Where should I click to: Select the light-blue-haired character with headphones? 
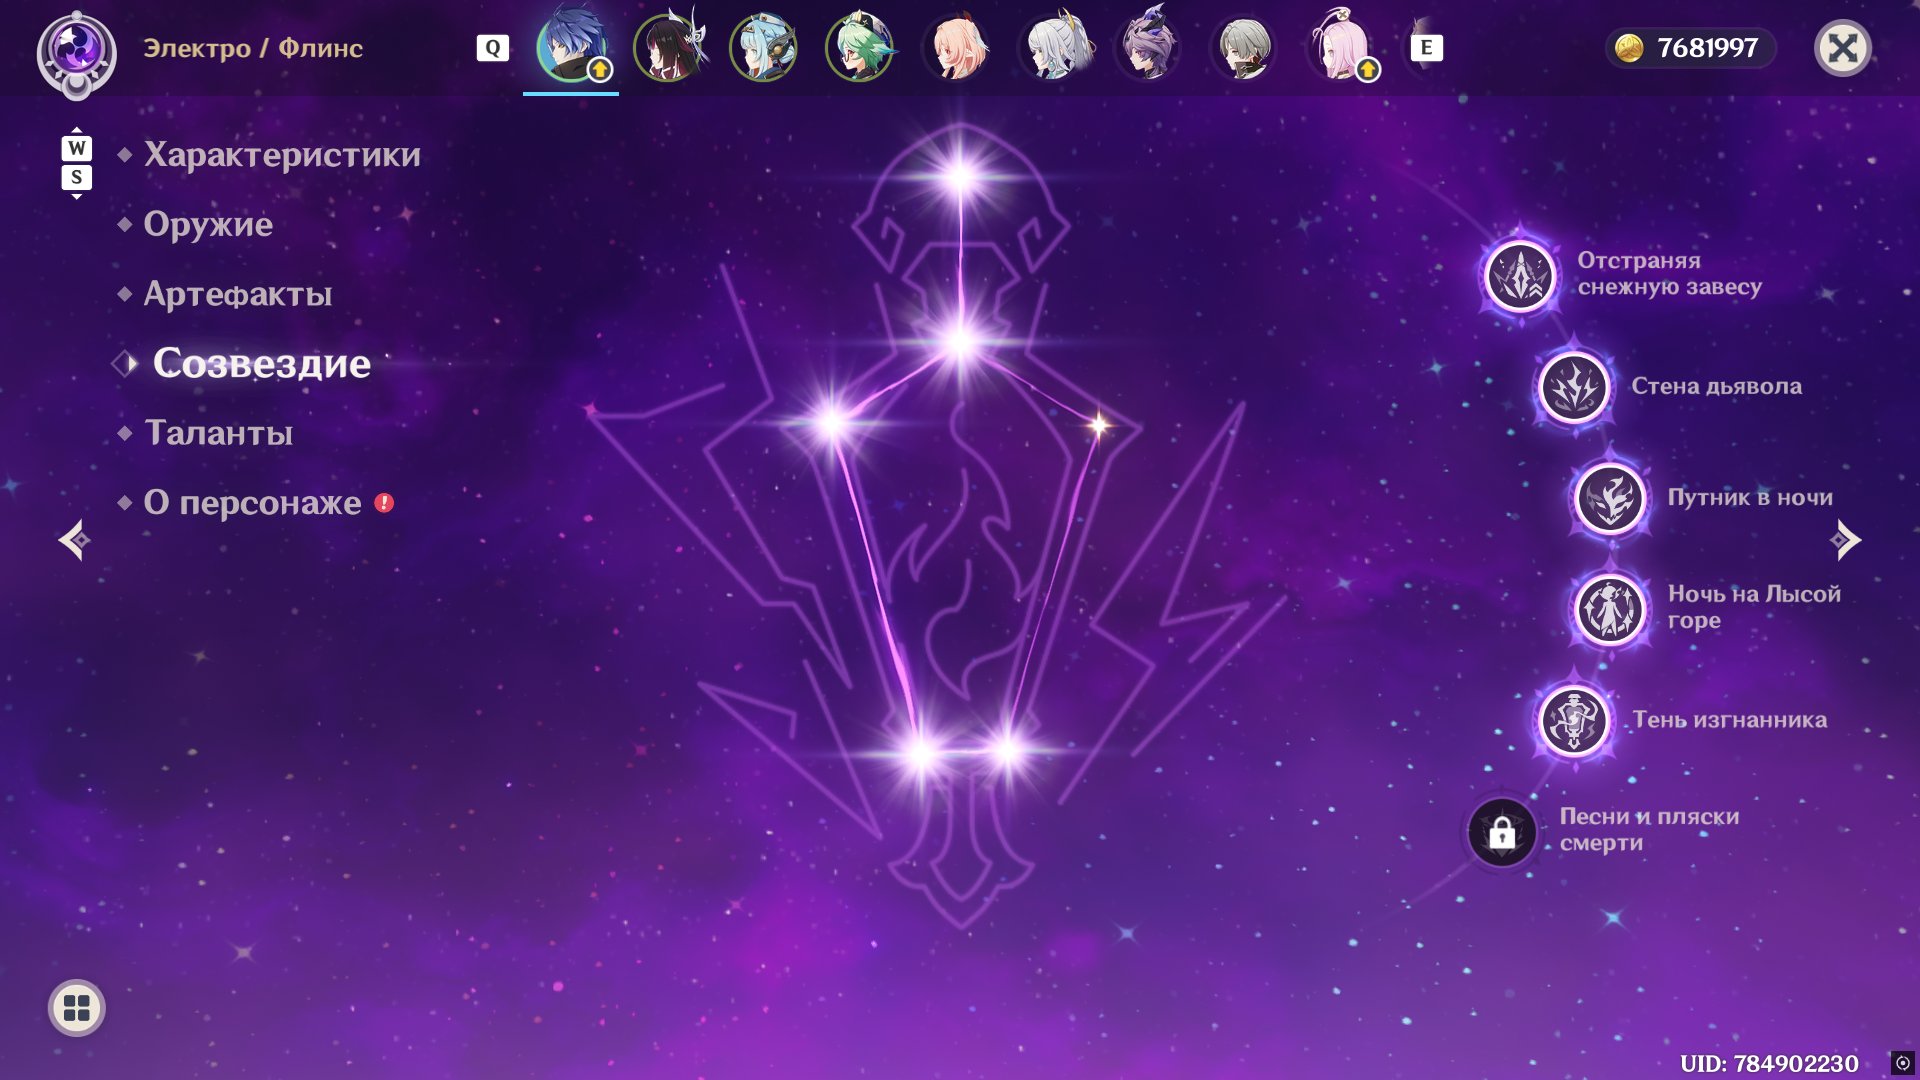coord(763,47)
